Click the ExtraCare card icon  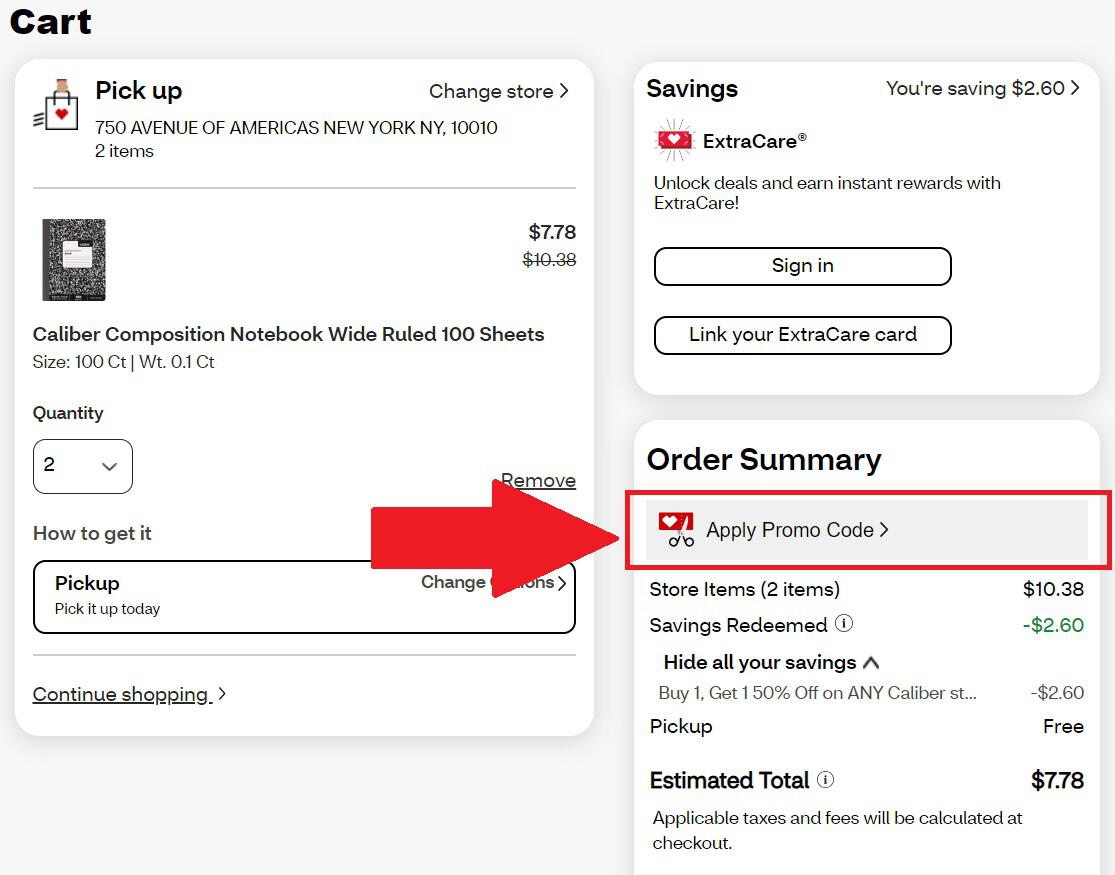pyautogui.click(x=673, y=140)
